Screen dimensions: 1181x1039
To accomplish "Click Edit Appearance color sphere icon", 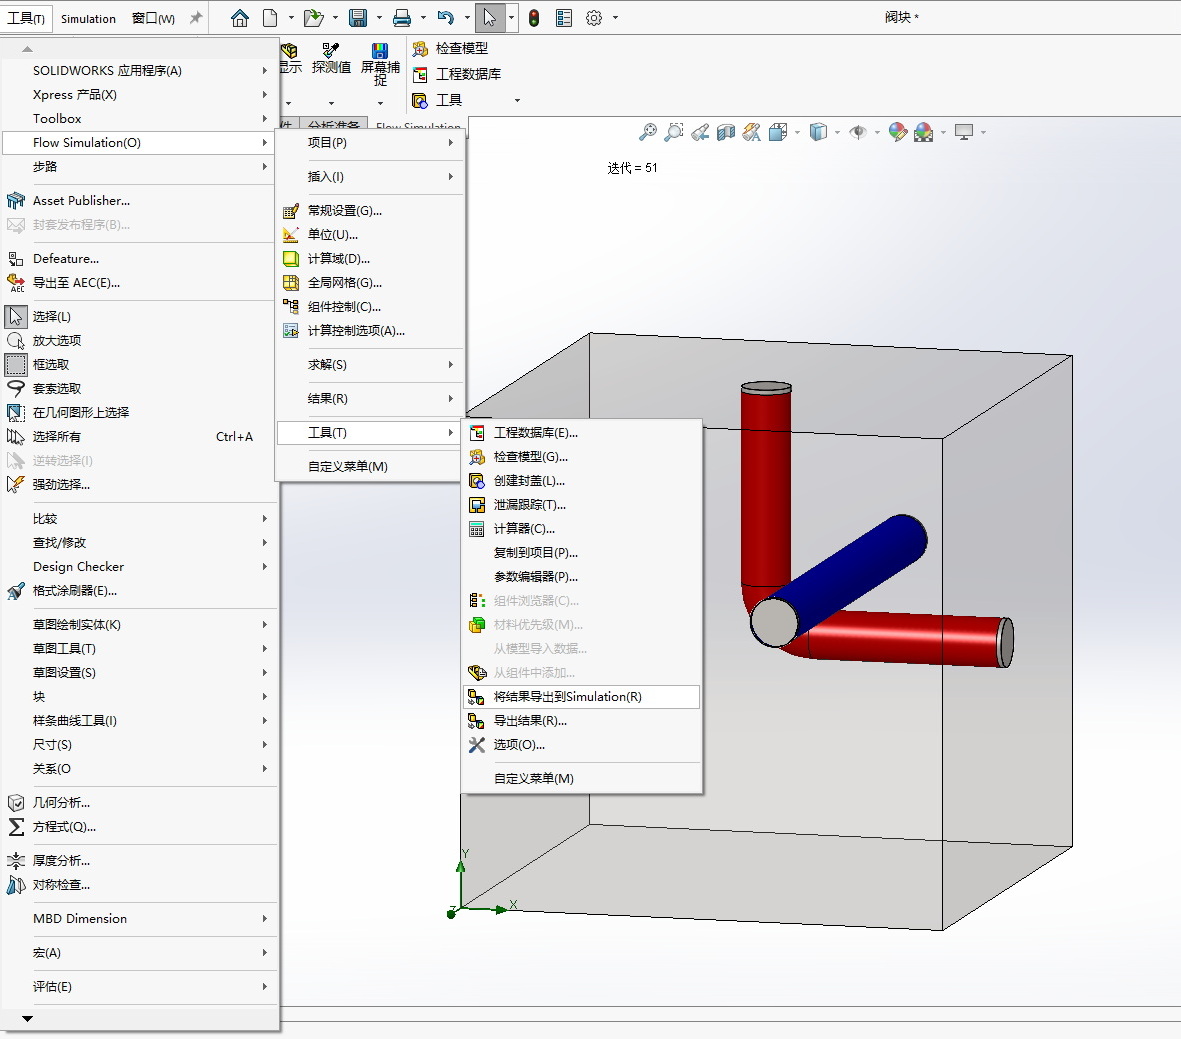I will click(x=898, y=133).
